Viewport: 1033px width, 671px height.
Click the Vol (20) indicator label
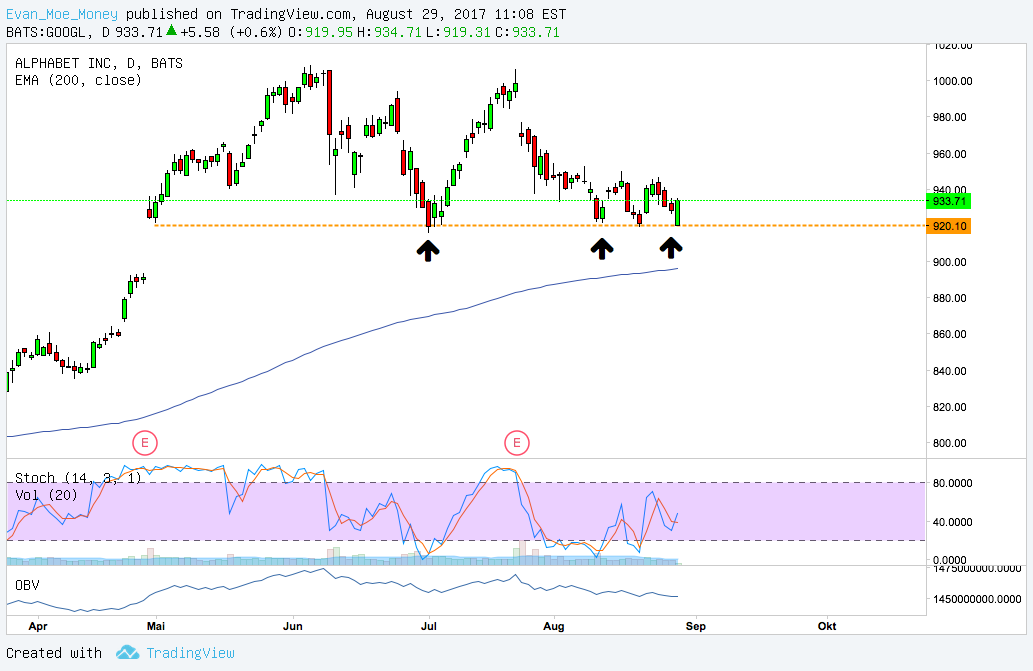pos(46,495)
